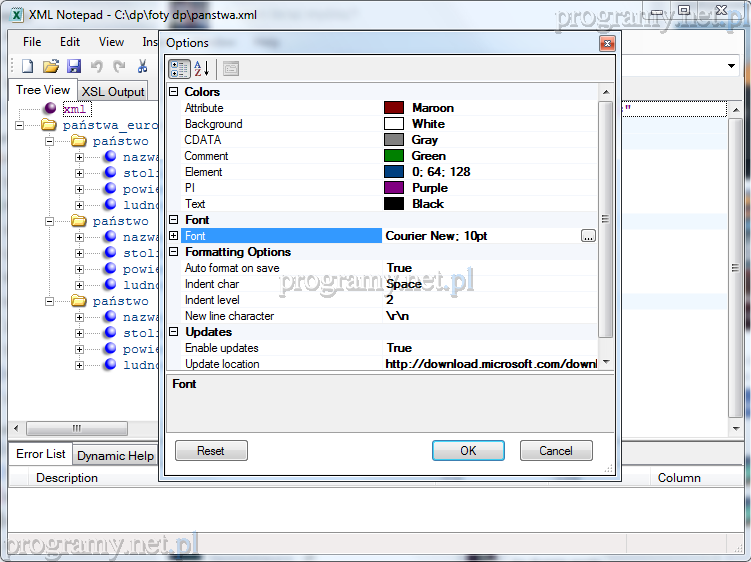Click the Open file folder icon
Screen dimensions: 751x562
(x=50, y=66)
